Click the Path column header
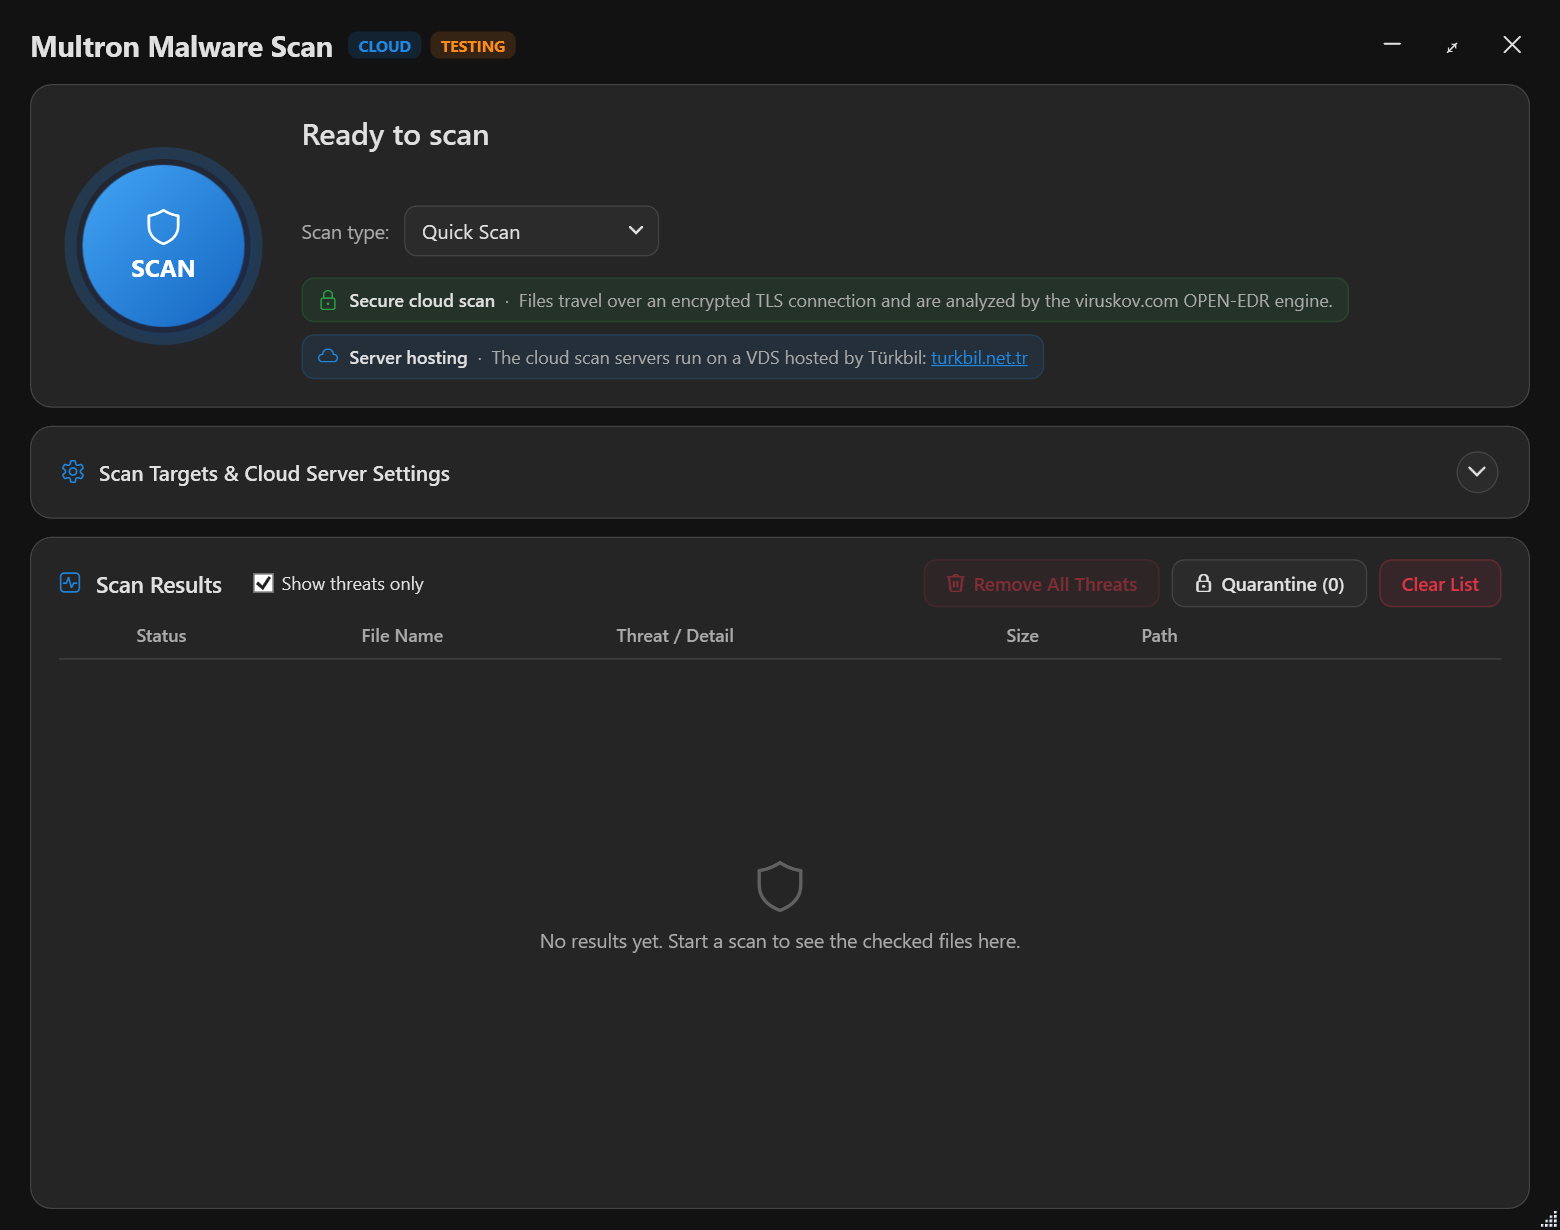The width and height of the screenshot is (1560, 1230). [x=1159, y=636]
